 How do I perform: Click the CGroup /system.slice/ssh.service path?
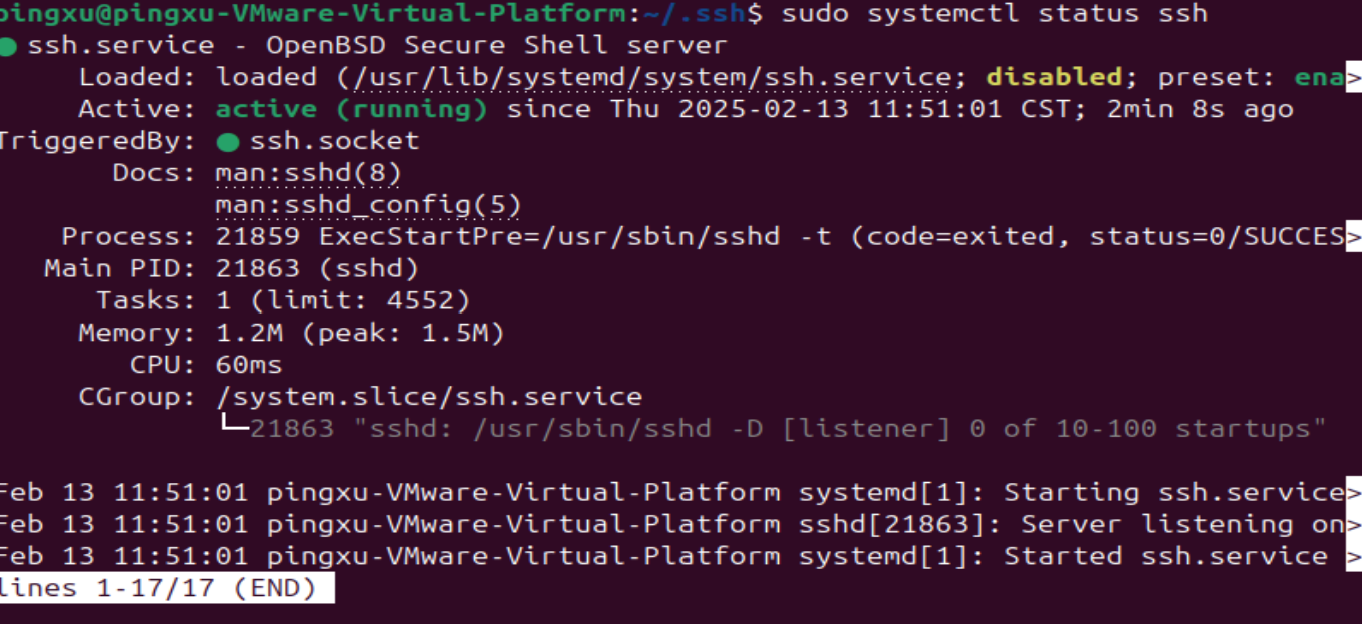(429, 397)
